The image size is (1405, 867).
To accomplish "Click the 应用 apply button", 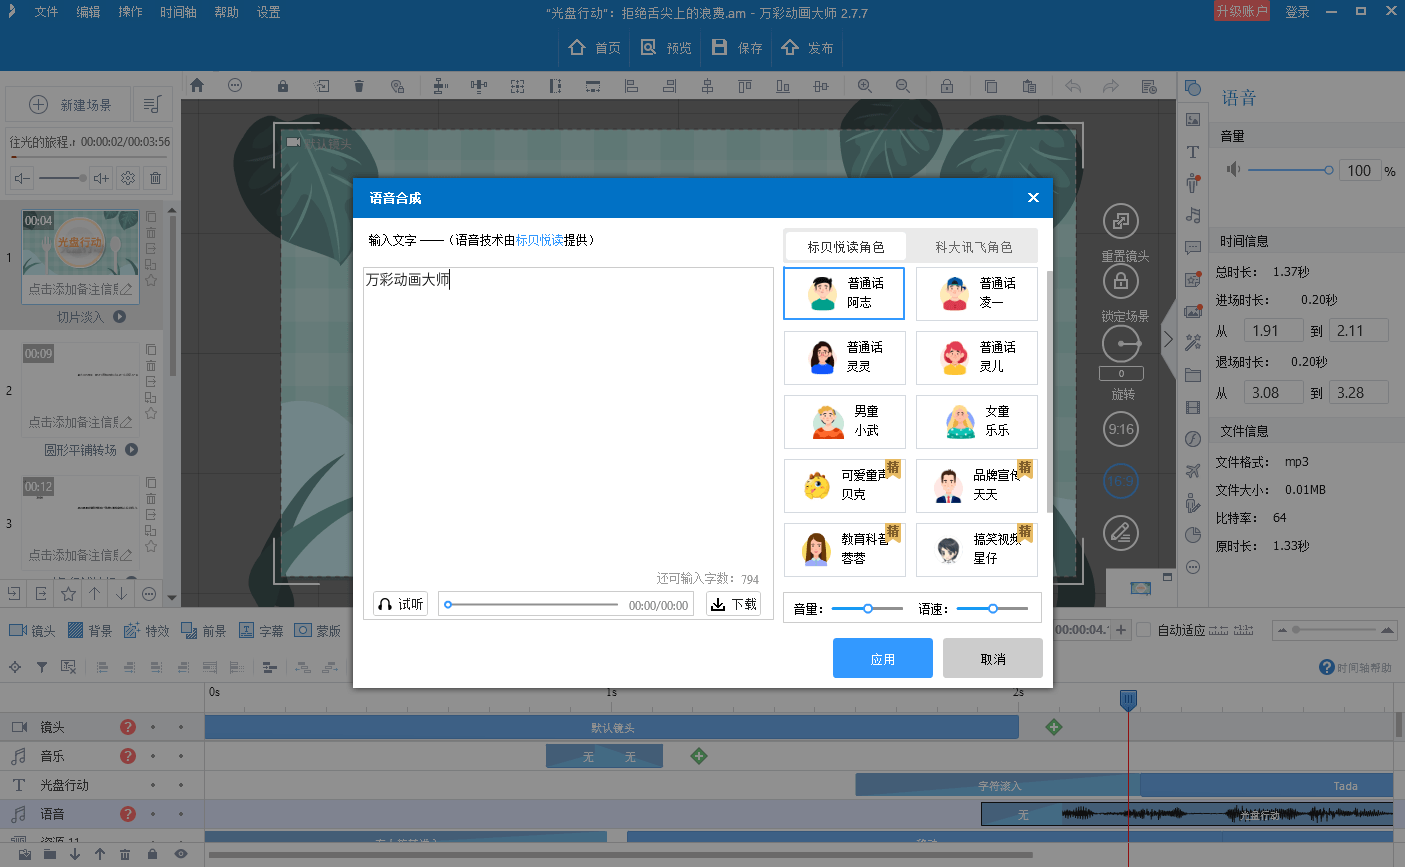I will [883, 659].
